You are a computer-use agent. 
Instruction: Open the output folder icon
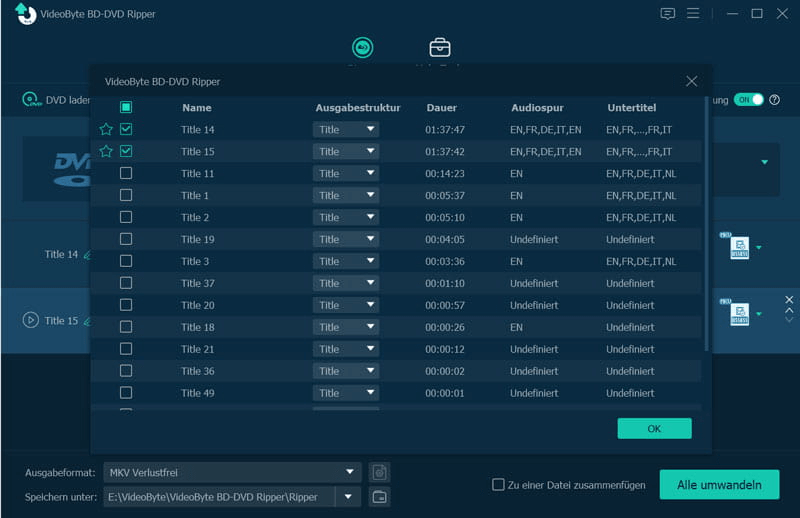pos(379,497)
